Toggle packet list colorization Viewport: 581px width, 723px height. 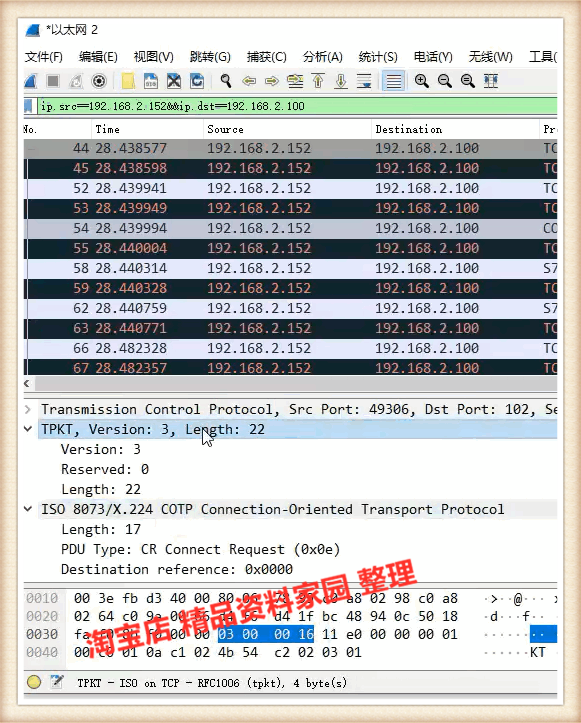[393, 82]
